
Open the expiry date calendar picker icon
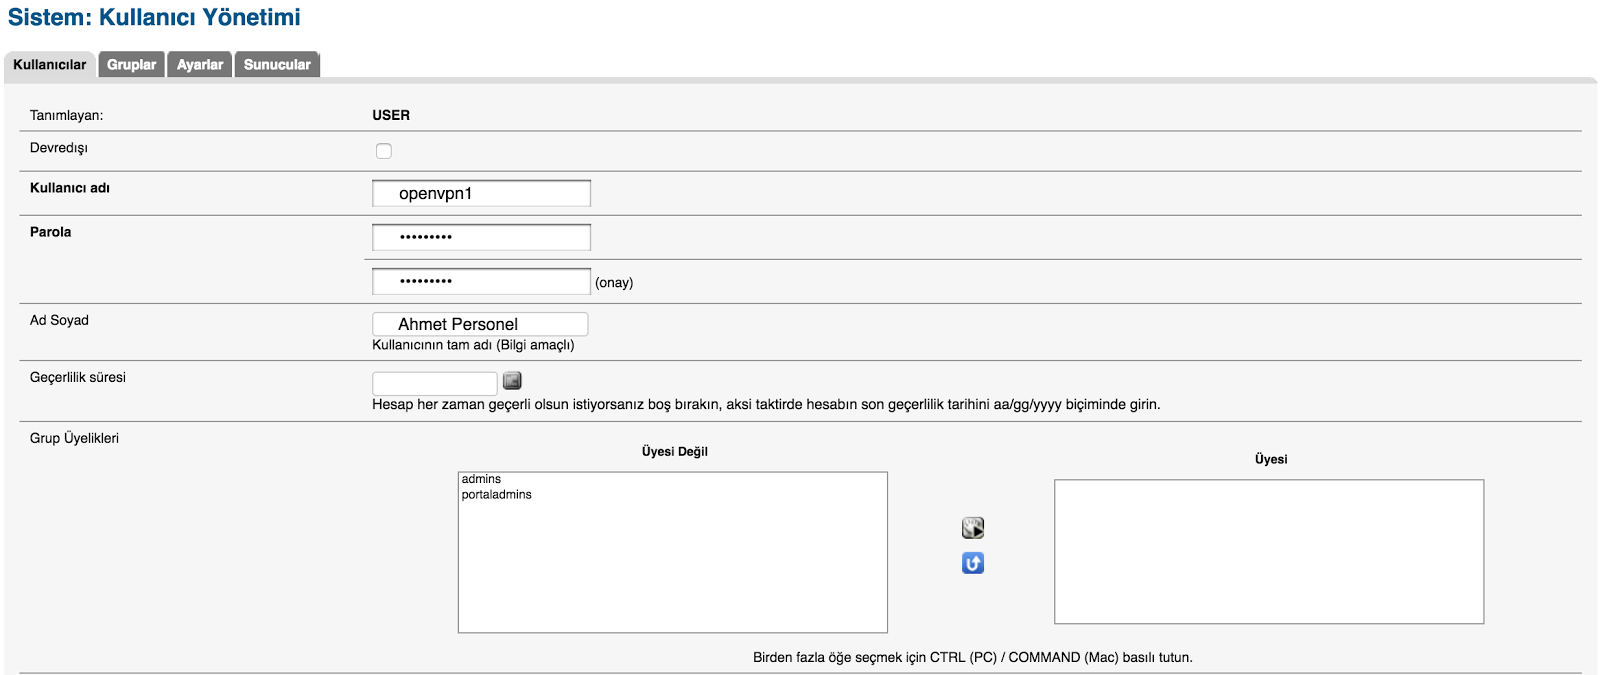coord(512,381)
